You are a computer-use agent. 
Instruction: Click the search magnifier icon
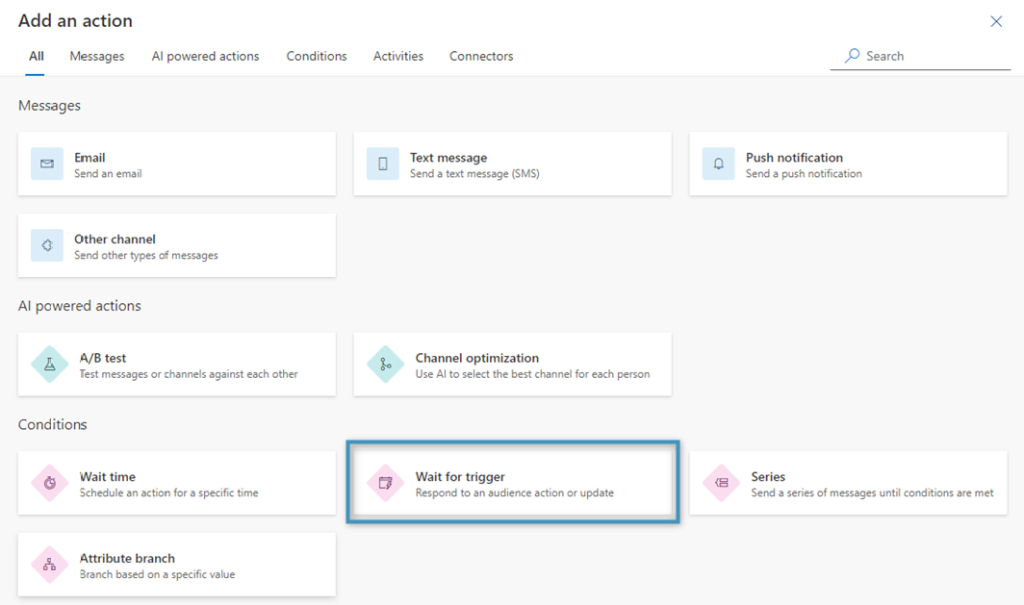click(852, 56)
